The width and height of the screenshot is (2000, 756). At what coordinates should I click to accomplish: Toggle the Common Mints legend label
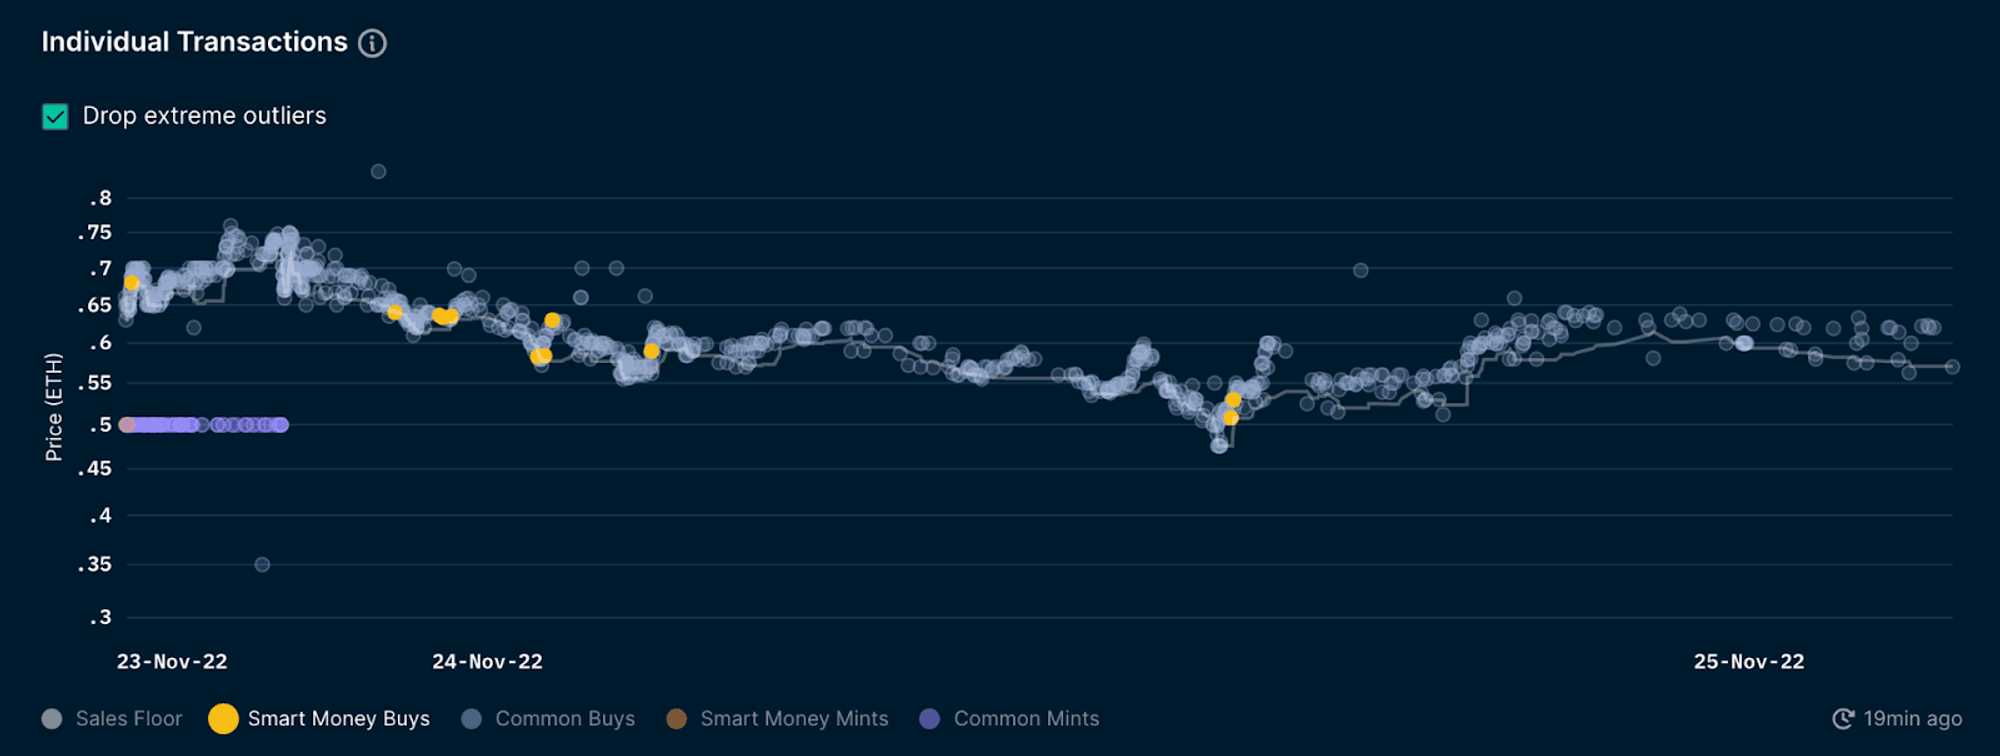(1026, 719)
